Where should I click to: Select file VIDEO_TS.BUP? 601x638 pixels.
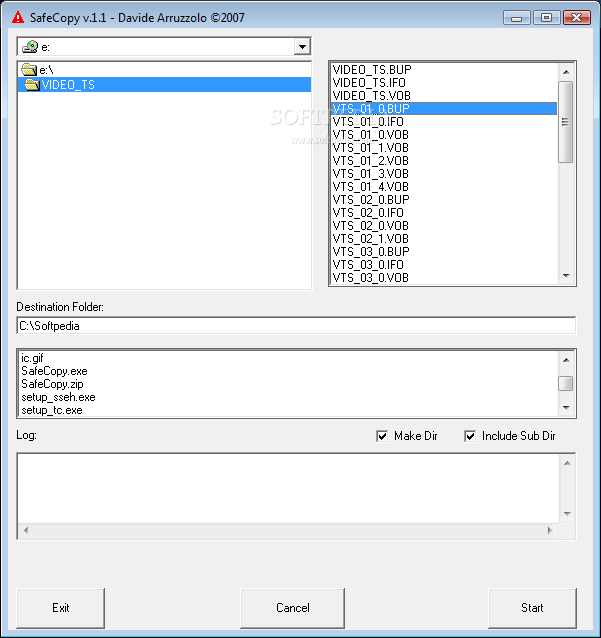[x=444, y=70]
